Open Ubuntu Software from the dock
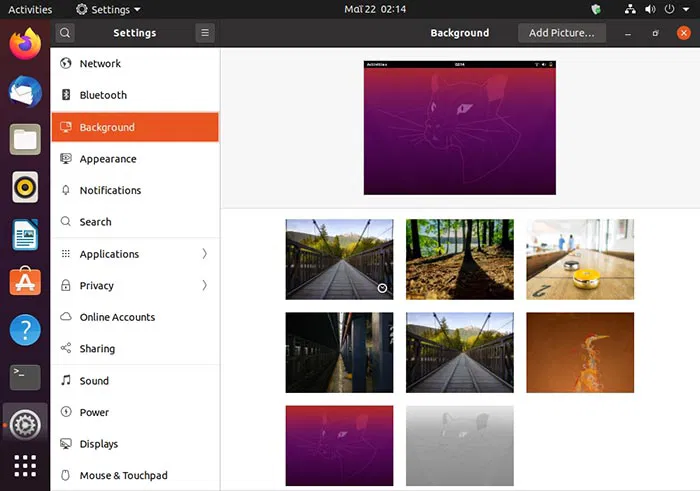Viewport: 700px width, 491px height. (25, 282)
